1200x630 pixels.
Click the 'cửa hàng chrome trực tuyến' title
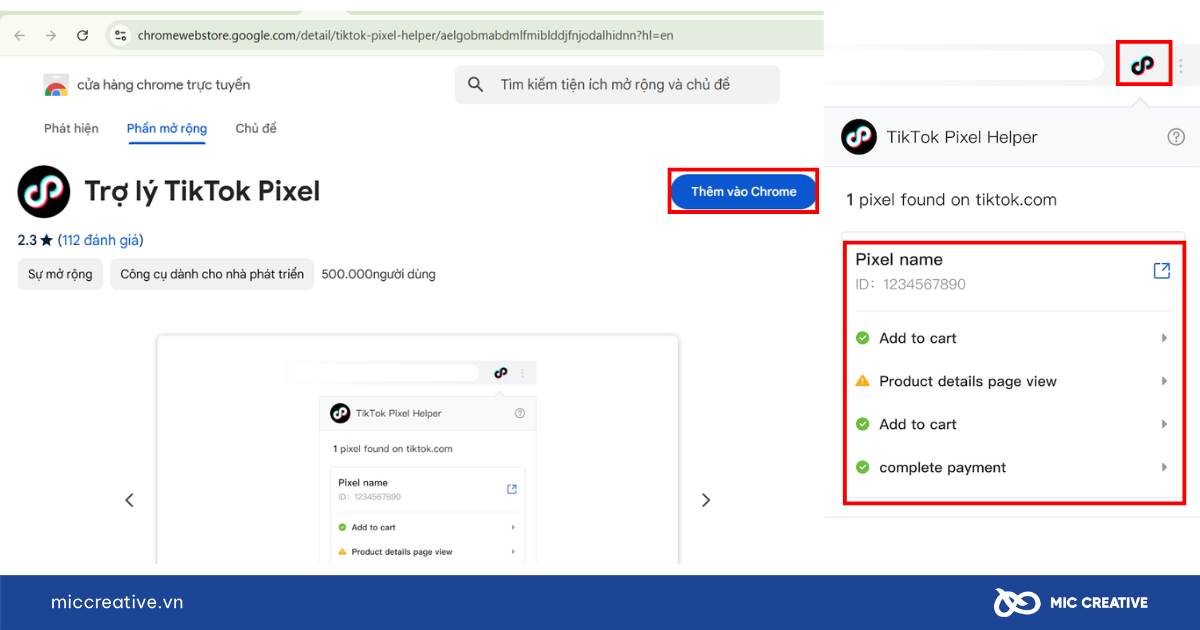[164, 85]
